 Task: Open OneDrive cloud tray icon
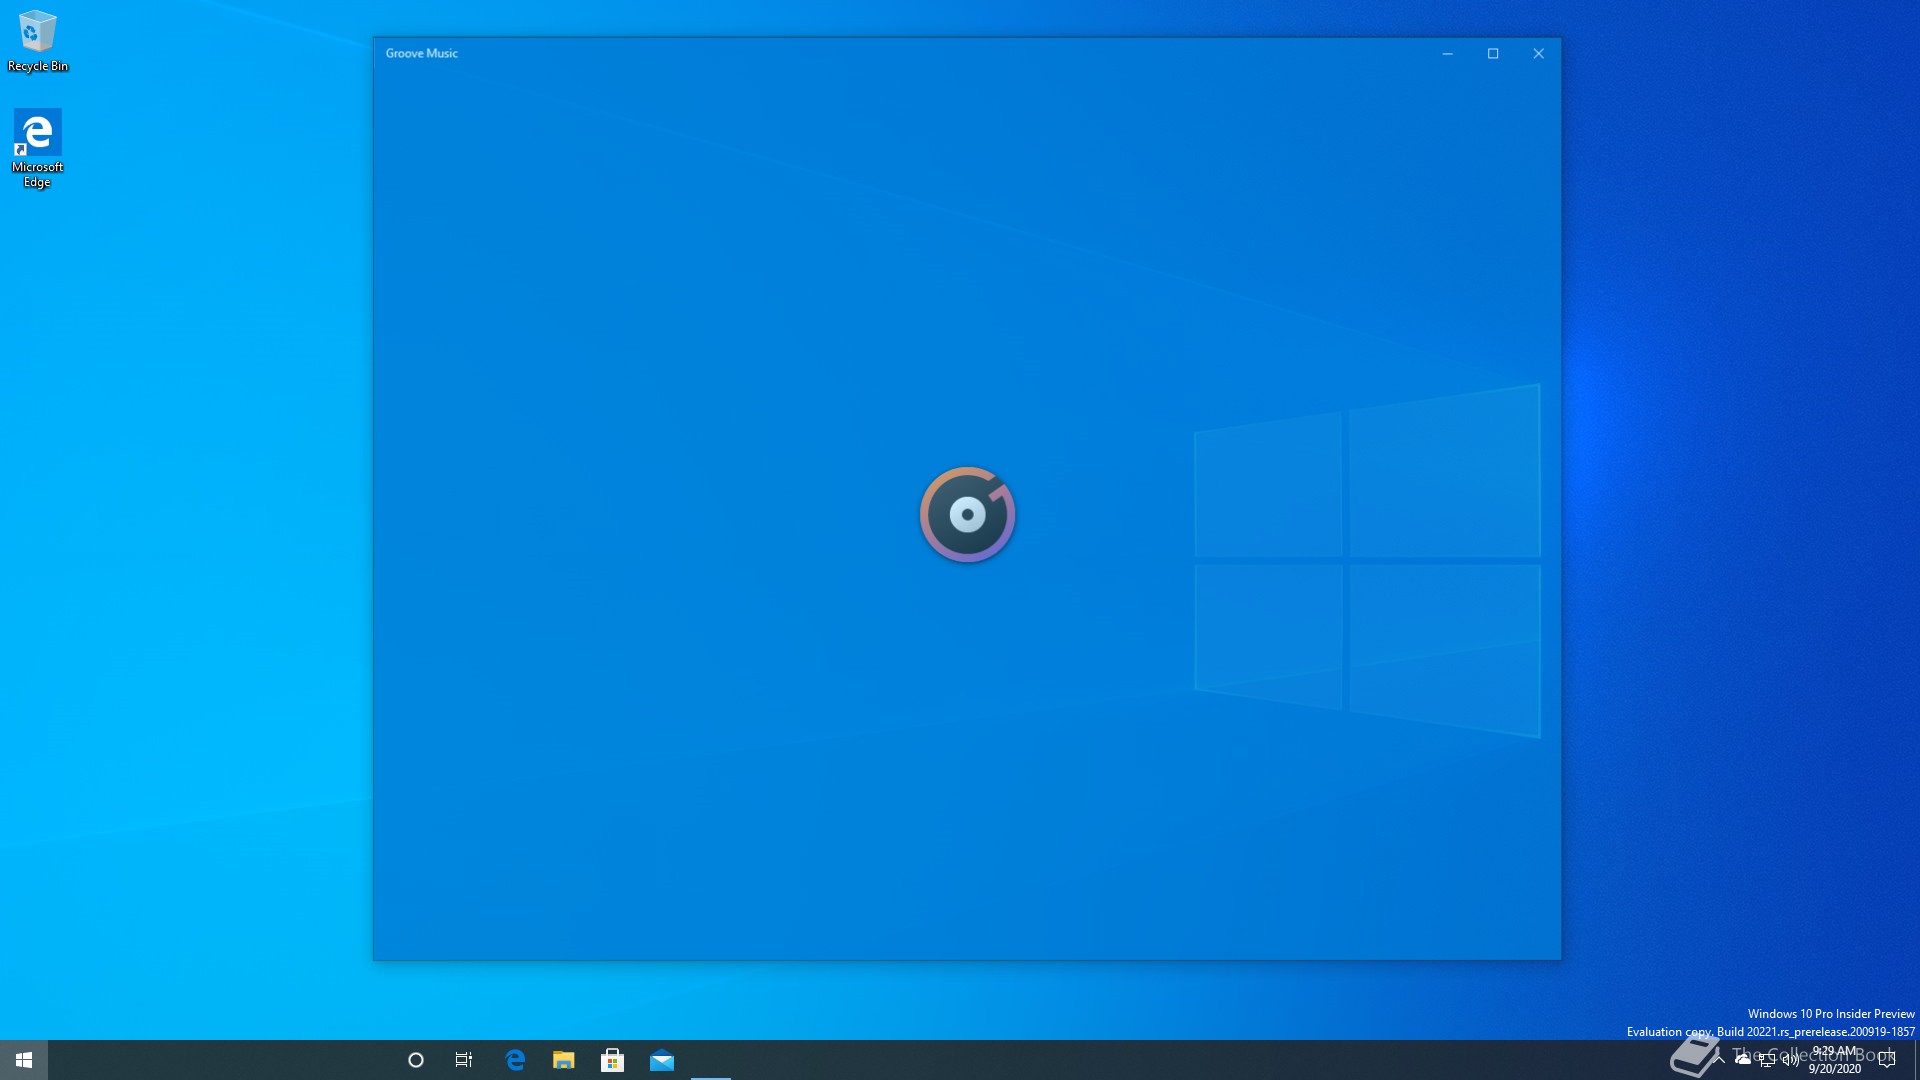coord(1743,1060)
